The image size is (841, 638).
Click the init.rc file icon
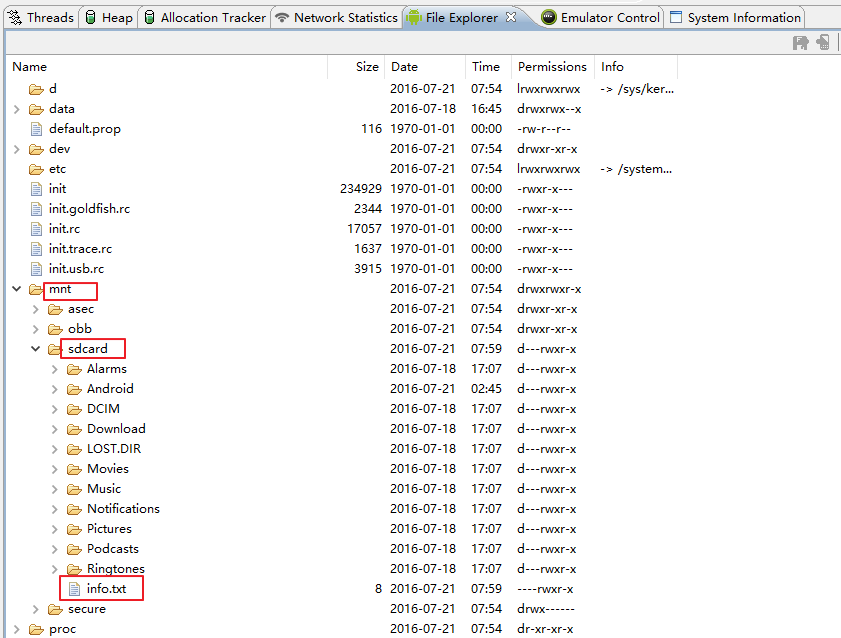tap(36, 229)
